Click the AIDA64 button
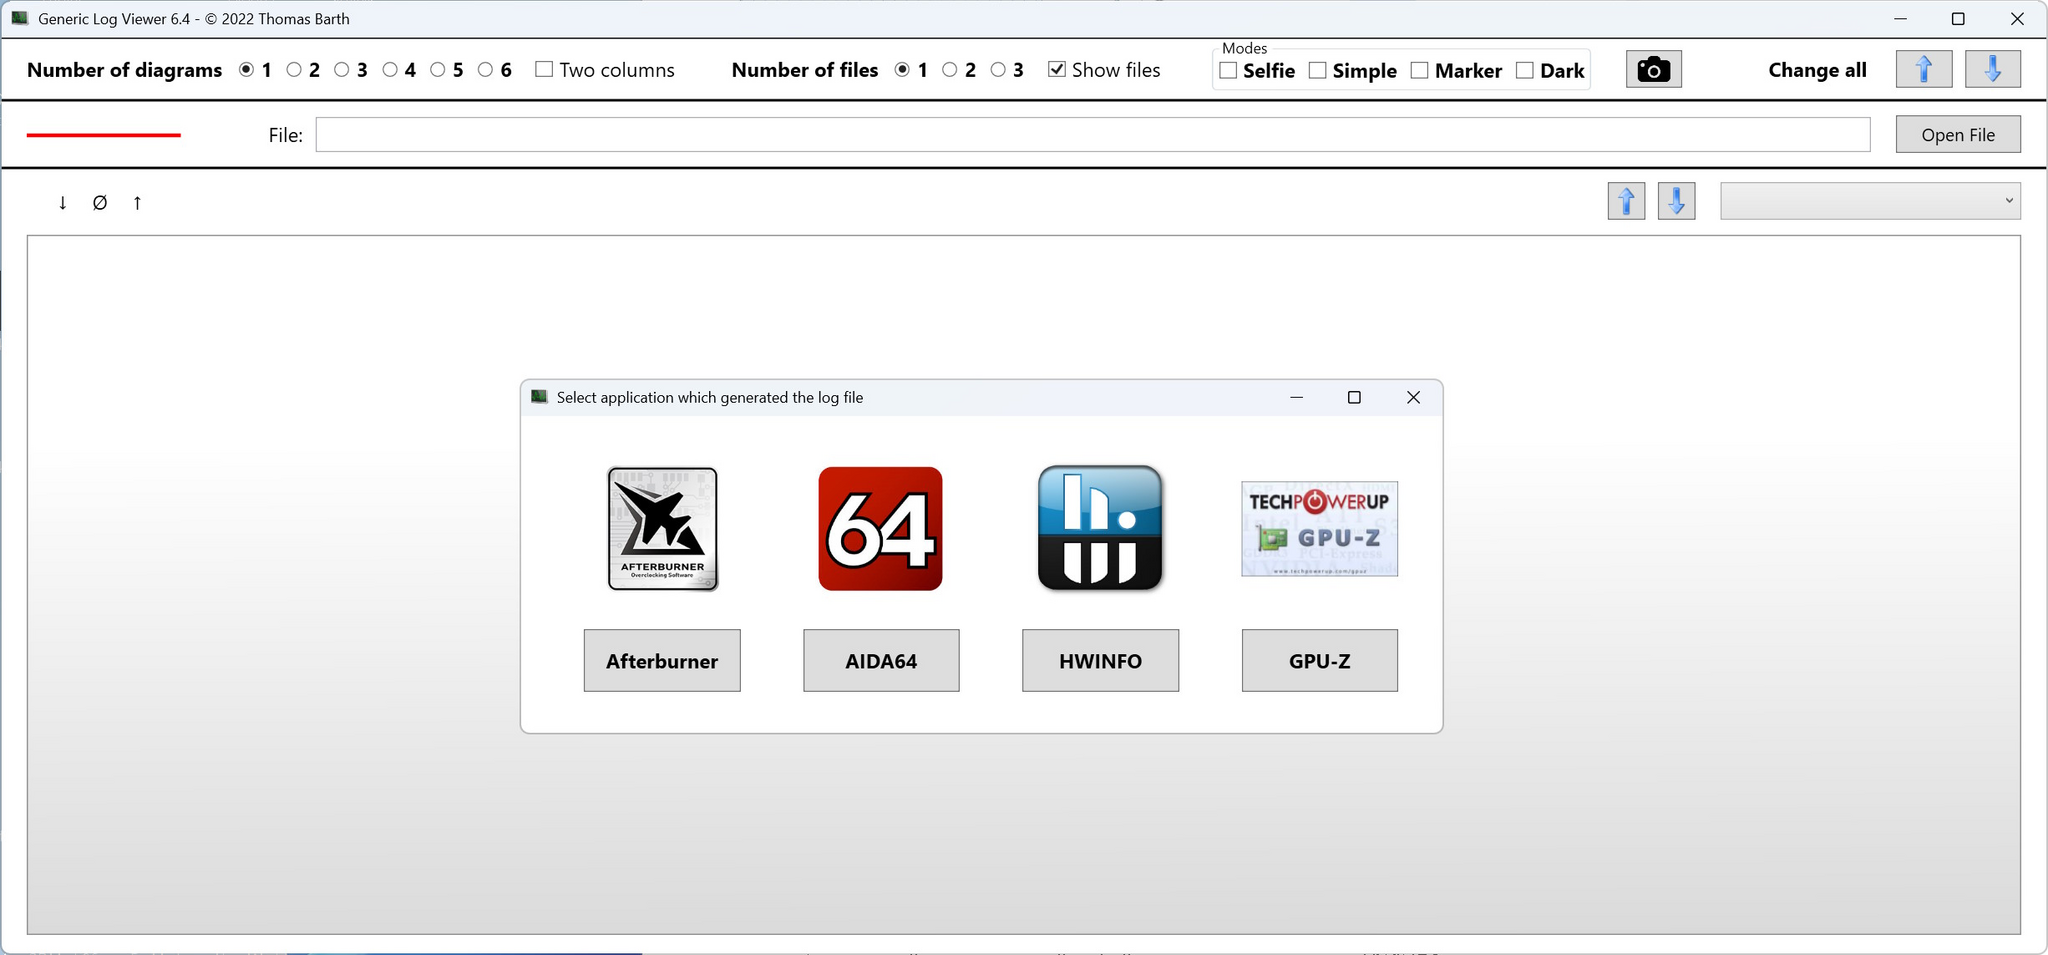Screen dimensions: 2048x955 [x=881, y=661]
